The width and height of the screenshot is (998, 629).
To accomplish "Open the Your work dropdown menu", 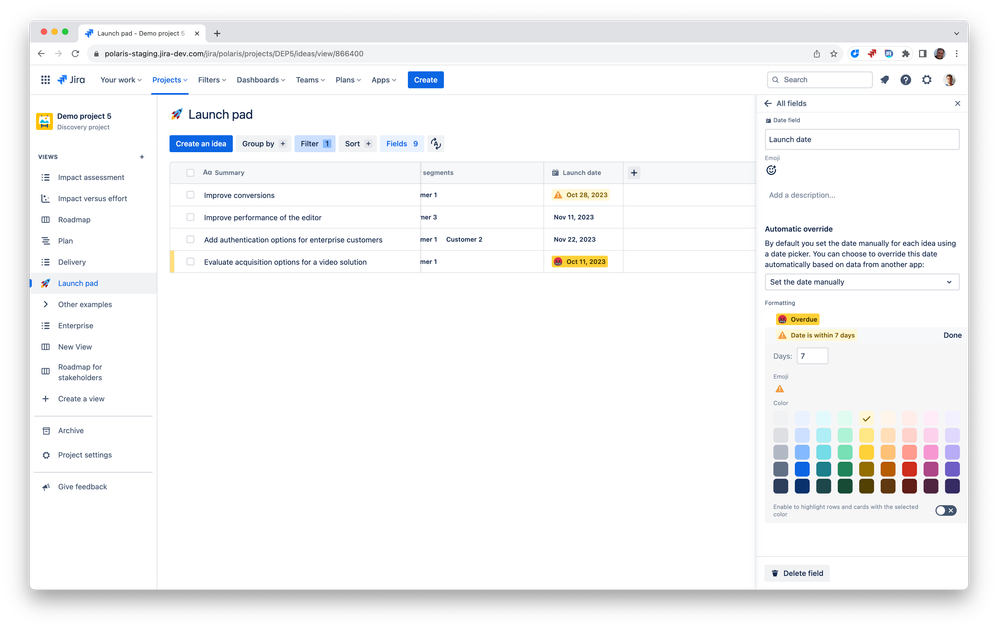I will click(x=120, y=80).
